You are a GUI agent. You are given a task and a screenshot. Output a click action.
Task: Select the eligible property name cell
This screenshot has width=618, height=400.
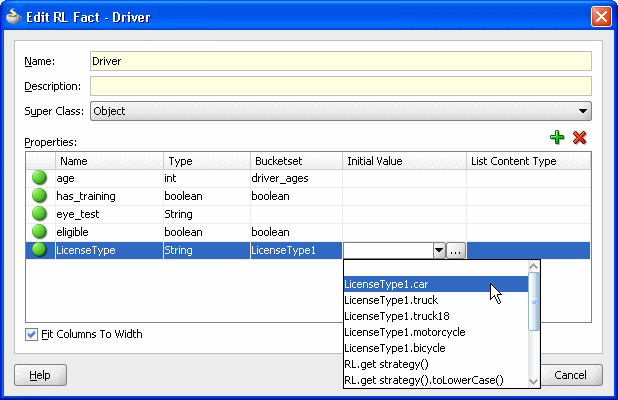[x=109, y=232]
